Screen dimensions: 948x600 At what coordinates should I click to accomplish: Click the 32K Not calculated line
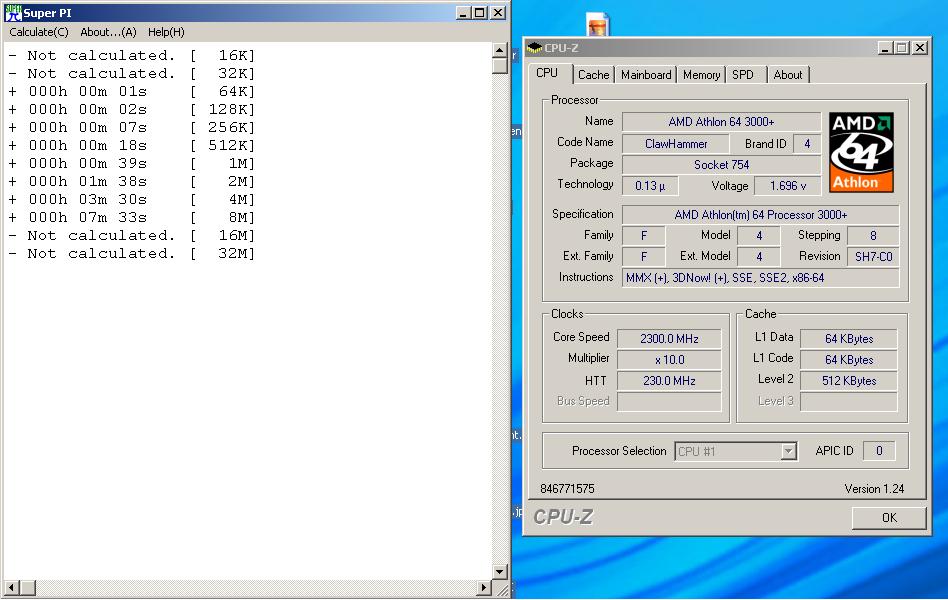pyautogui.click(x=131, y=73)
